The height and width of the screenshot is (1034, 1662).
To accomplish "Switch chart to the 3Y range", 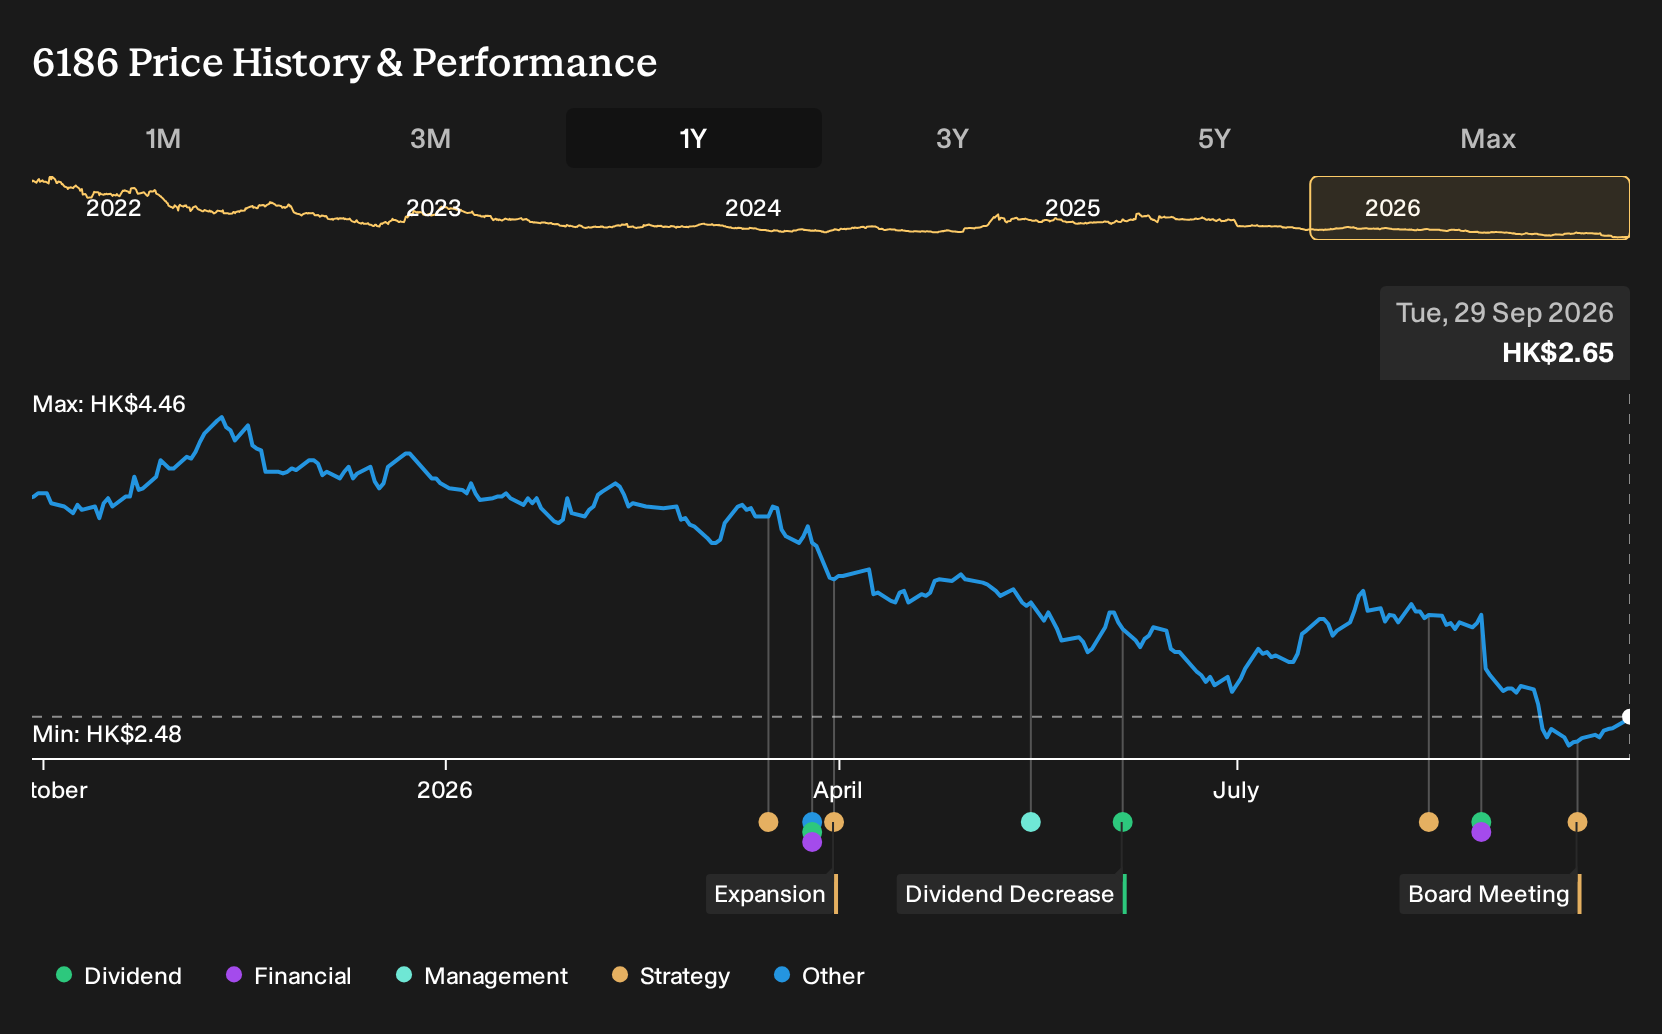I will [952, 138].
